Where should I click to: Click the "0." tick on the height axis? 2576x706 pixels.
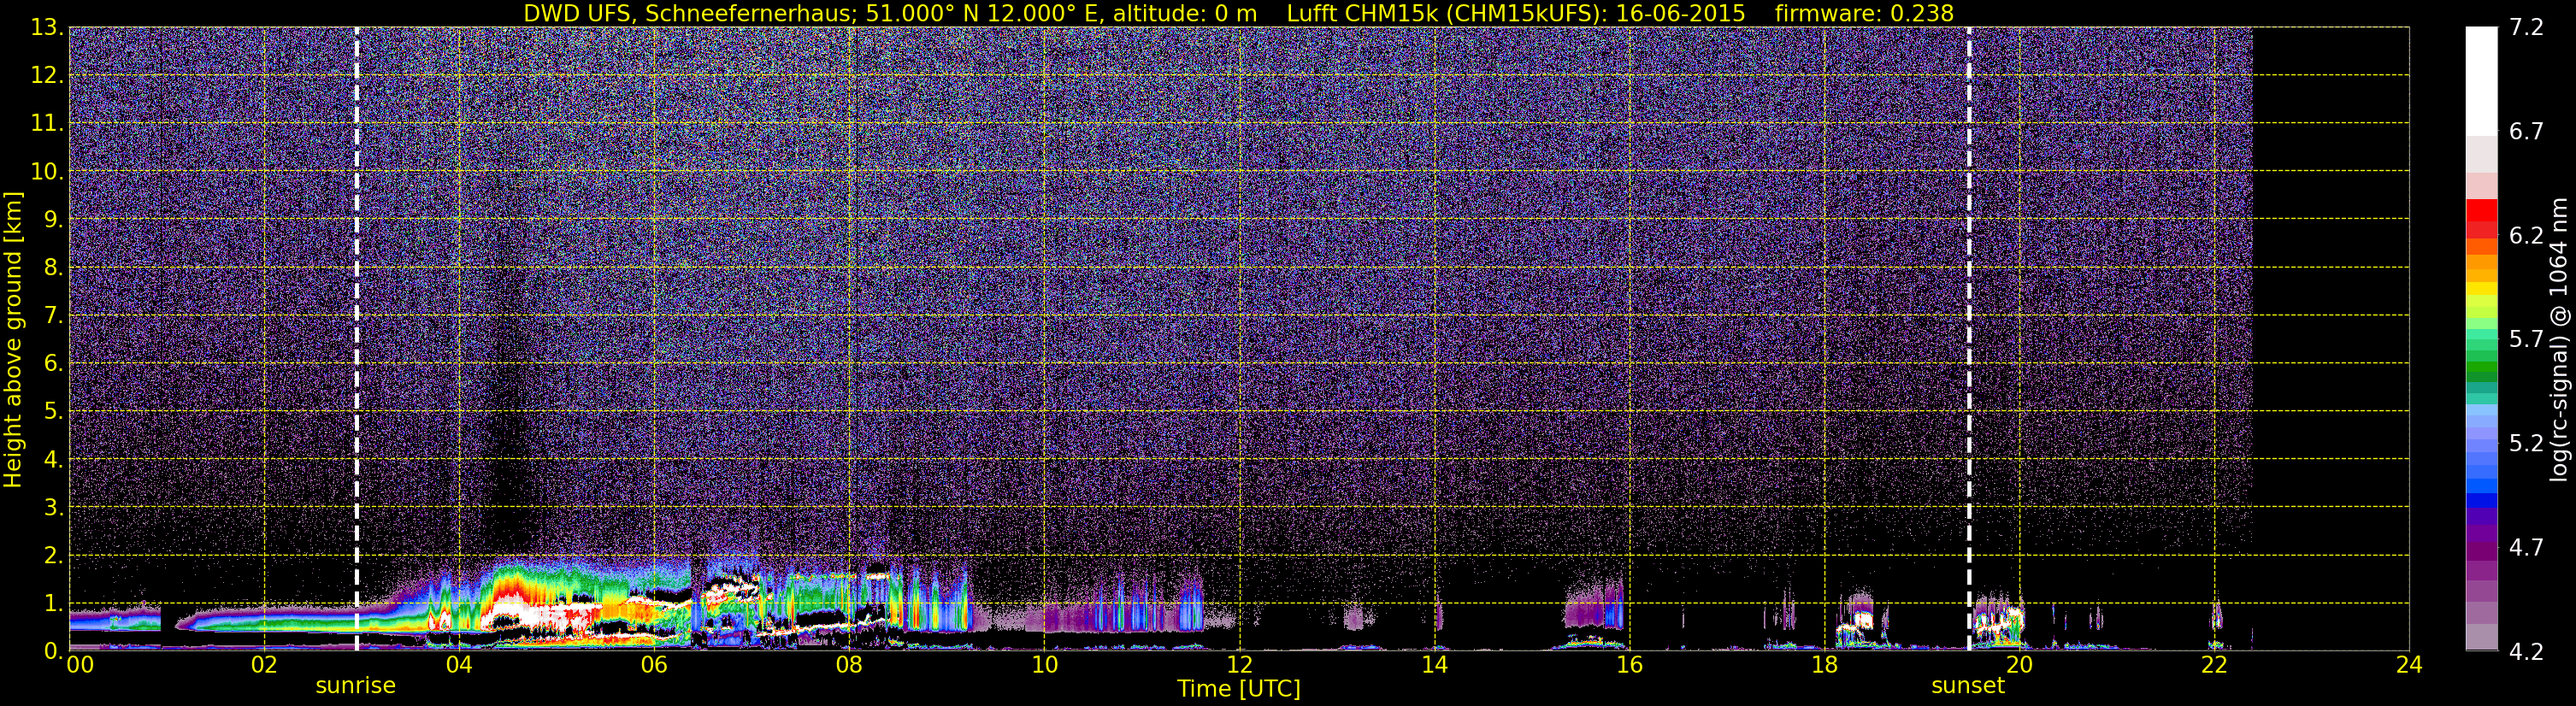point(54,651)
